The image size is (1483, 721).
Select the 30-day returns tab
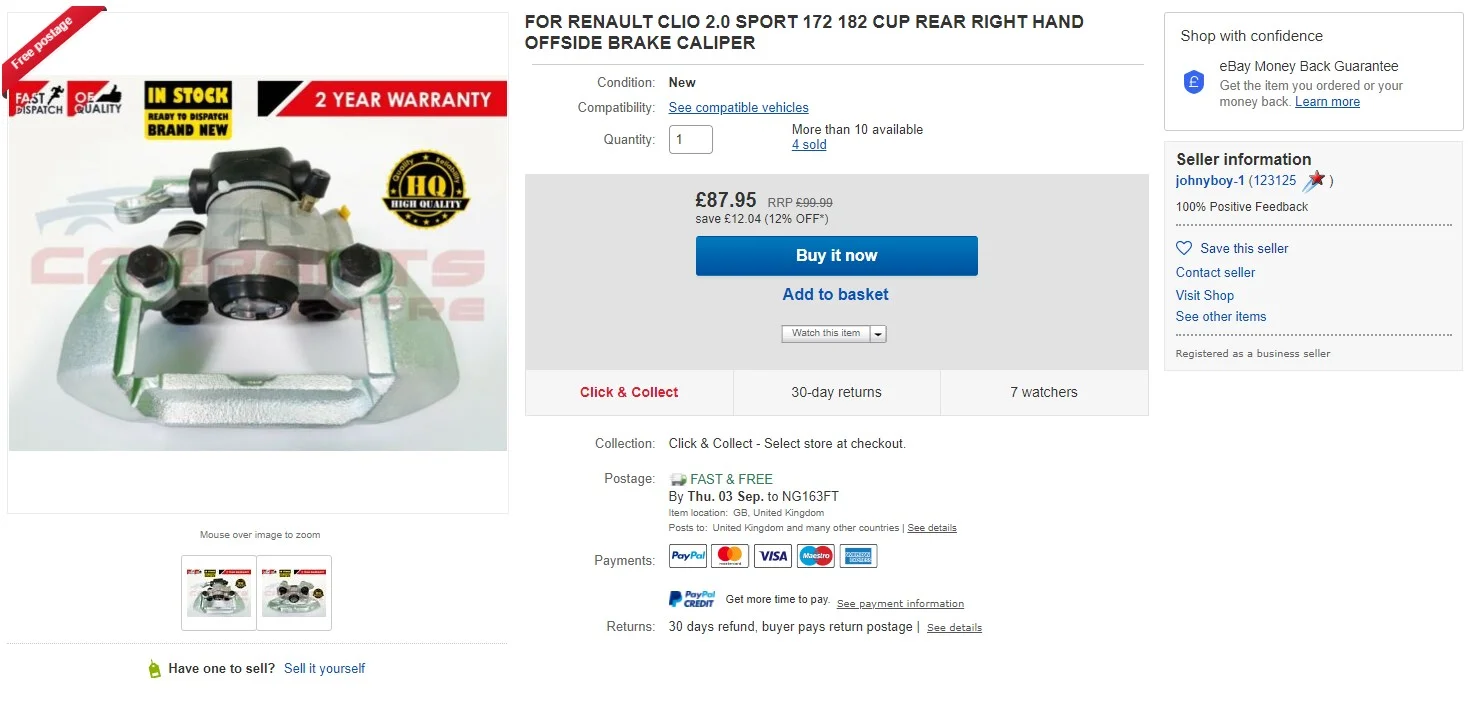click(x=837, y=392)
